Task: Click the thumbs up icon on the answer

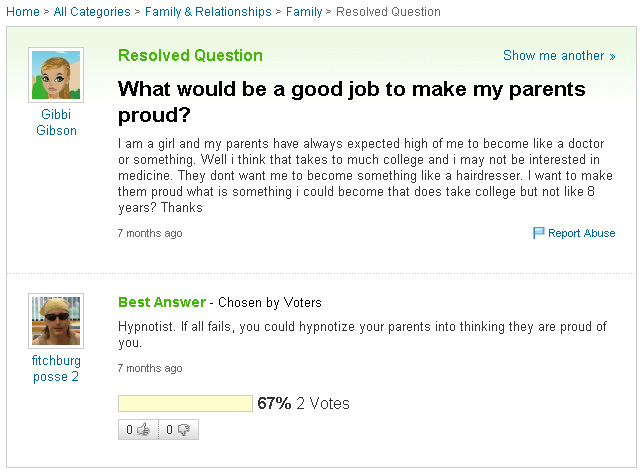Action: [x=143, y=429]
